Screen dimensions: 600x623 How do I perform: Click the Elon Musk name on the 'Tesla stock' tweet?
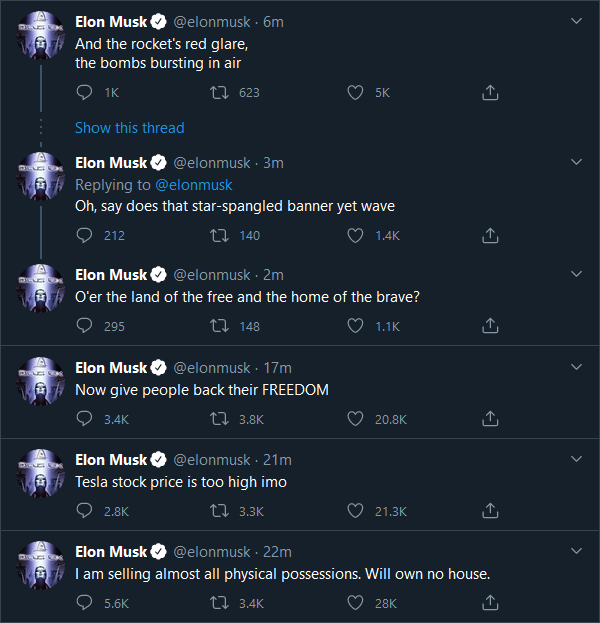110,459
